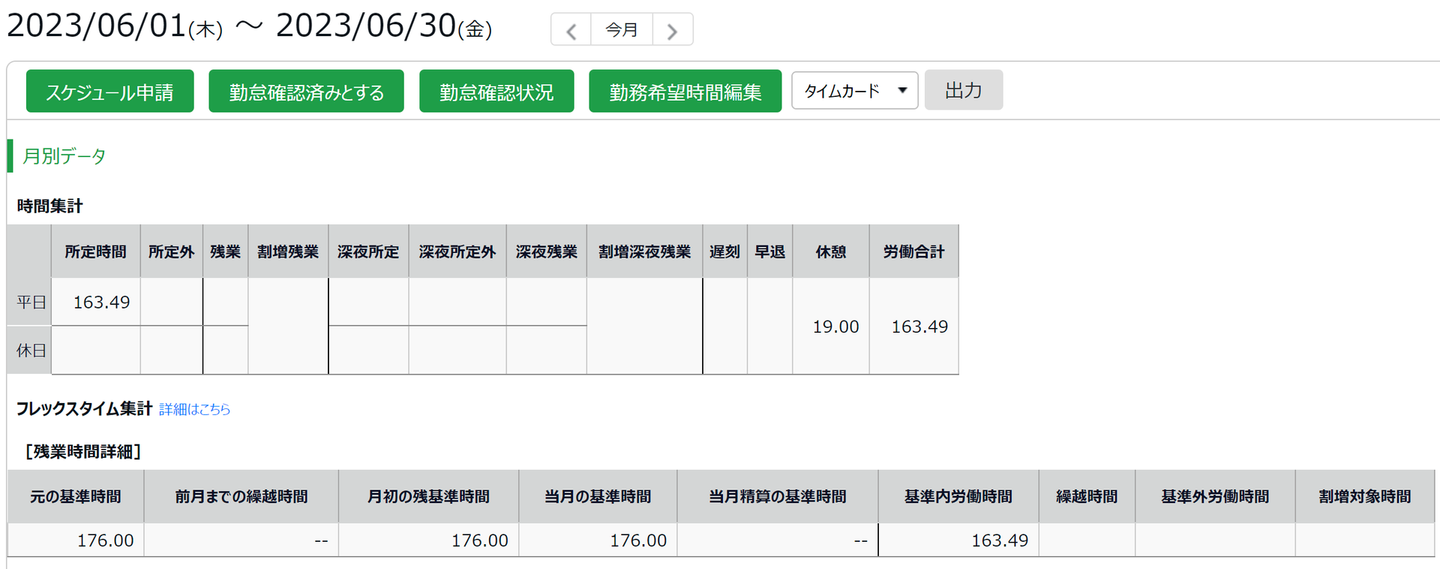Screen dimensions: 1440x569
Task: Open the スケジュール申請 schedule request
Action: point(110,92)
